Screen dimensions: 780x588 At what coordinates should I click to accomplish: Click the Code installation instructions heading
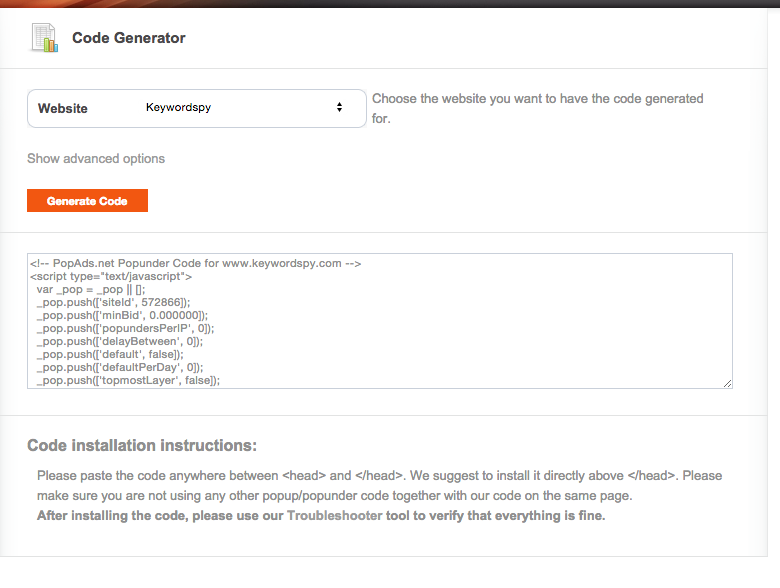[142, 445]
